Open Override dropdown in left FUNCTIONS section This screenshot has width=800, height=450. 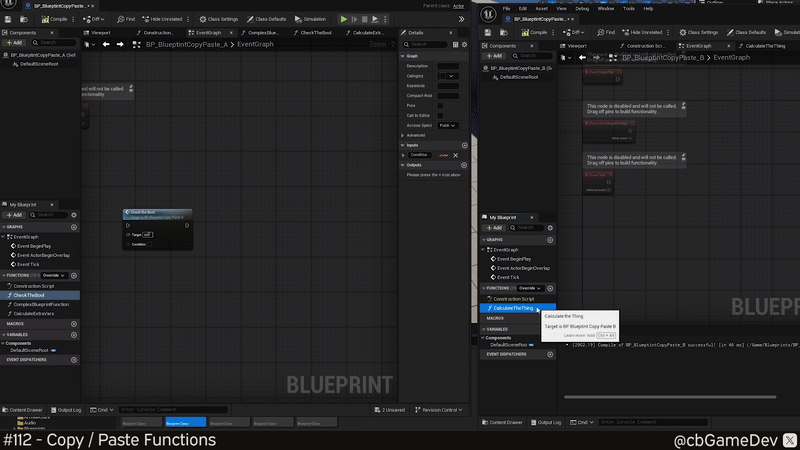pyautogui.click(x=54, y=276)
